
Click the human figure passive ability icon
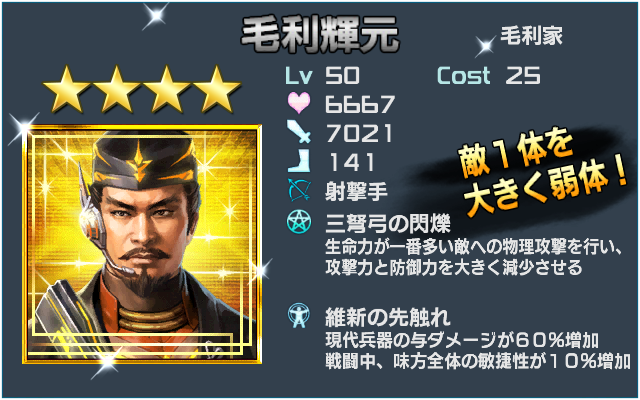(x=299, y=316)
